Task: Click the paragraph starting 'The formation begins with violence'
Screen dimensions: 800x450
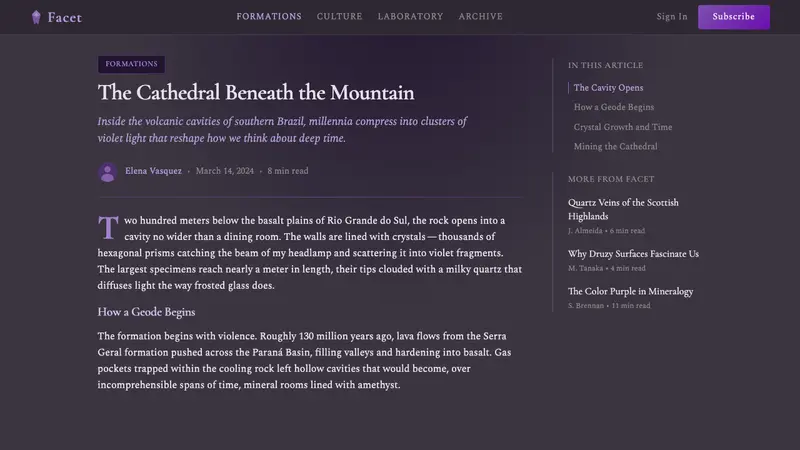Action: coord(304,360)
